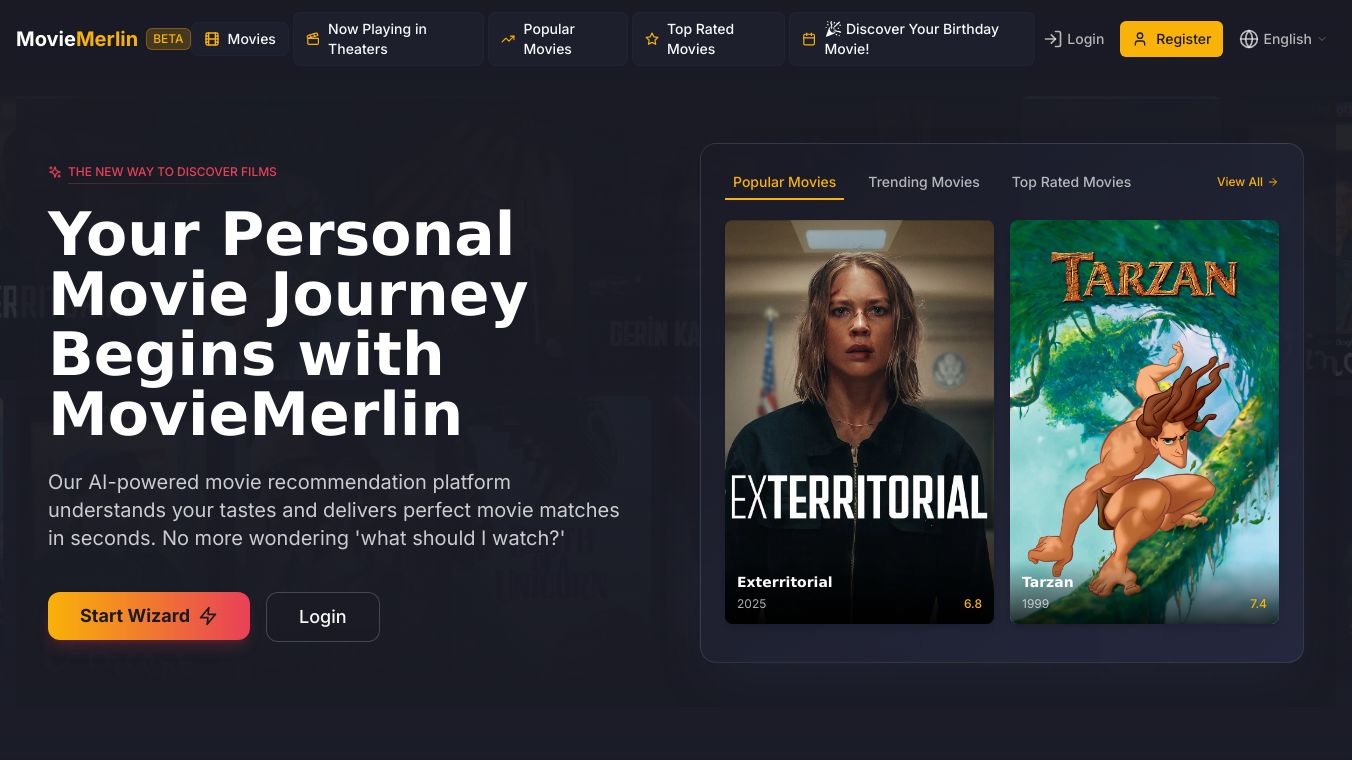Click the Tarzan title text on the card
Viewport: 1352px width, 760px height.
pos(1047,582)
